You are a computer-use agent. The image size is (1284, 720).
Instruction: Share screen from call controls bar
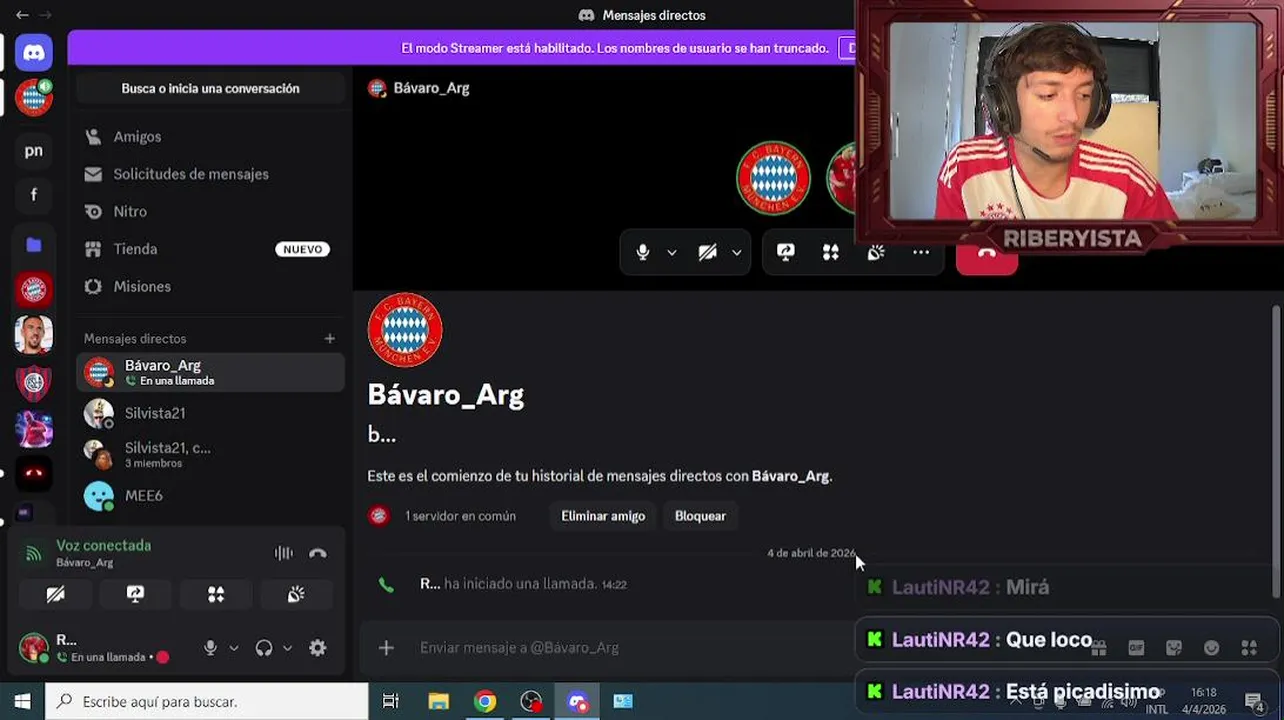[786, 253]
